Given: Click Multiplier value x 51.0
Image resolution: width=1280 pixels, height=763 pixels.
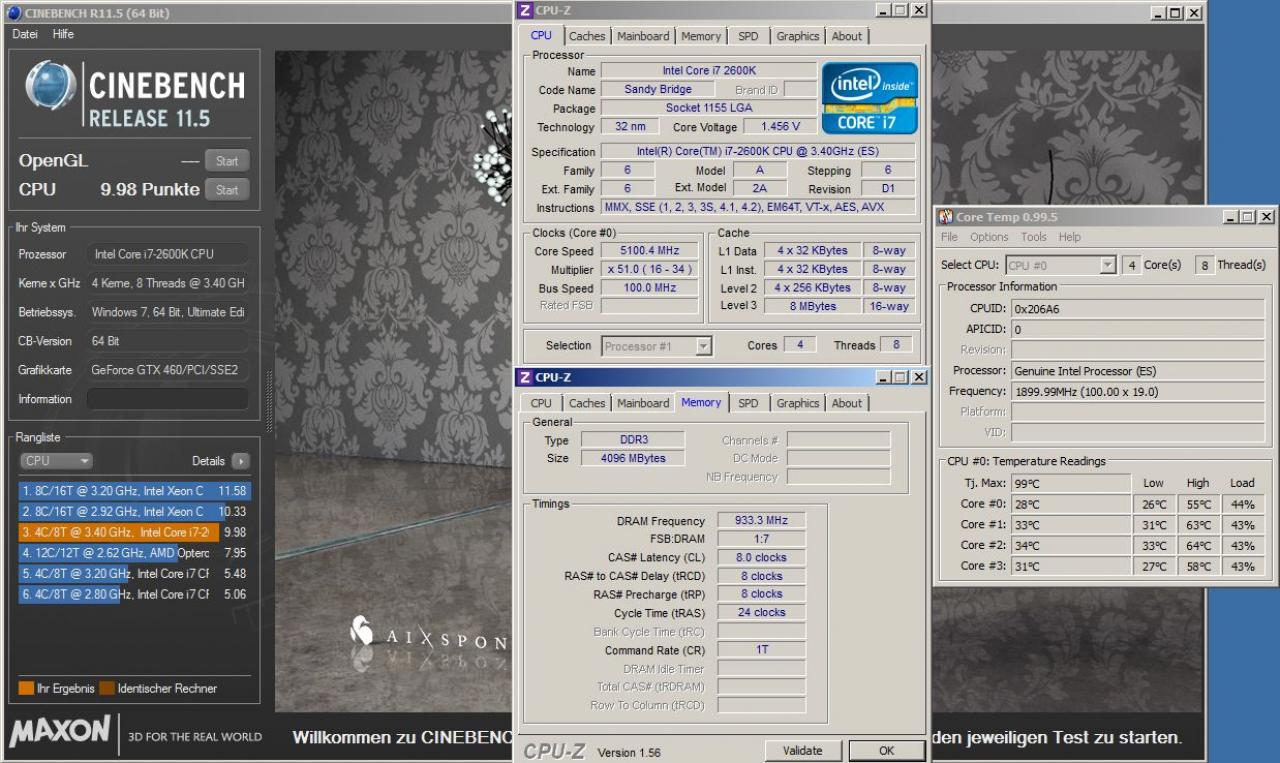Looking at the screenshot, I should click(648, 270).
